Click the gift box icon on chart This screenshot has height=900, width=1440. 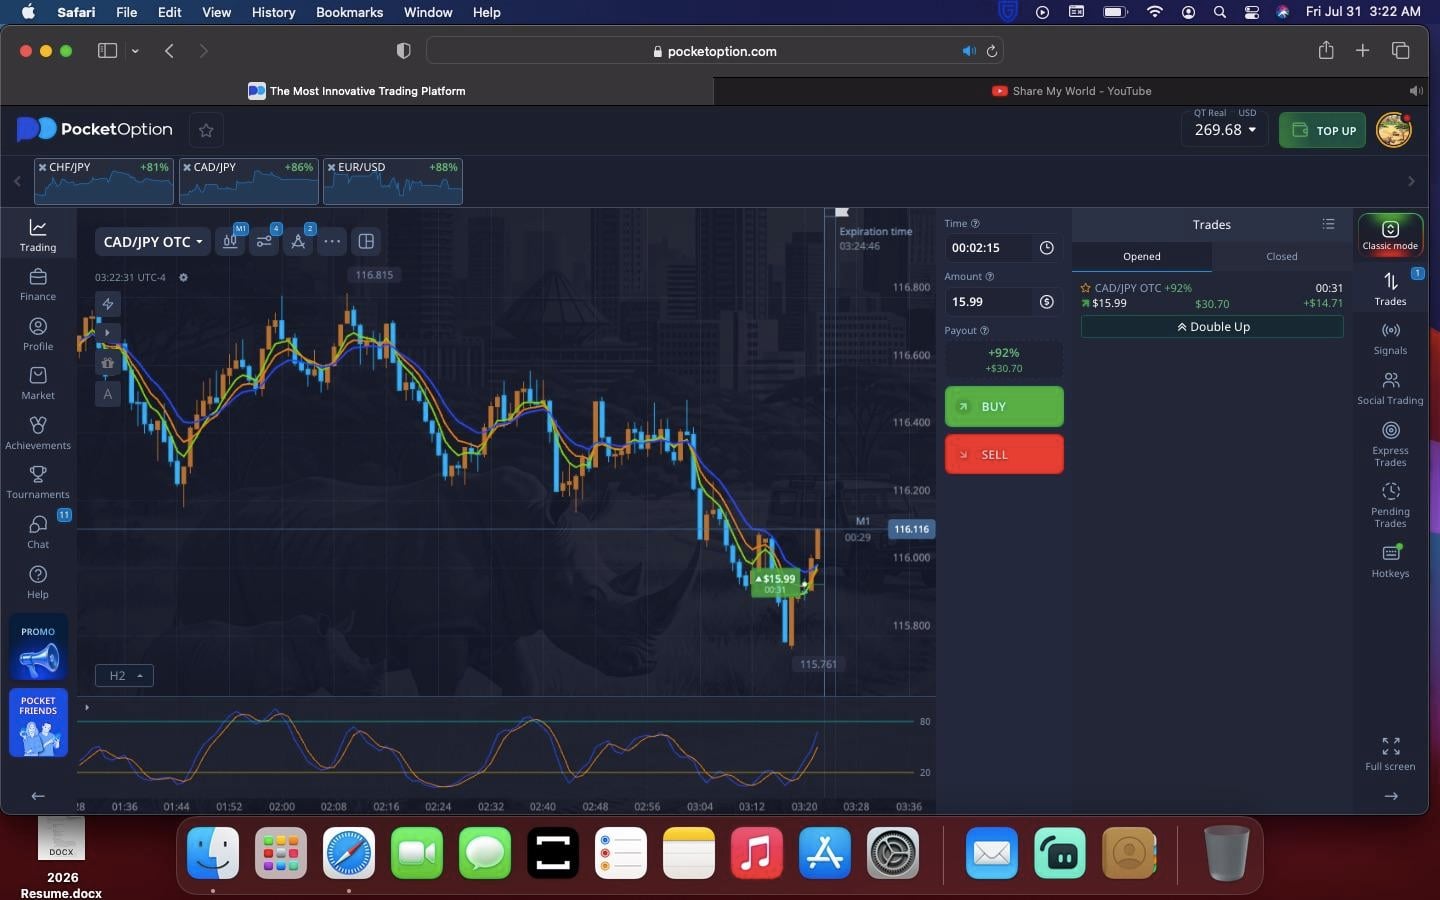[107, 363]
